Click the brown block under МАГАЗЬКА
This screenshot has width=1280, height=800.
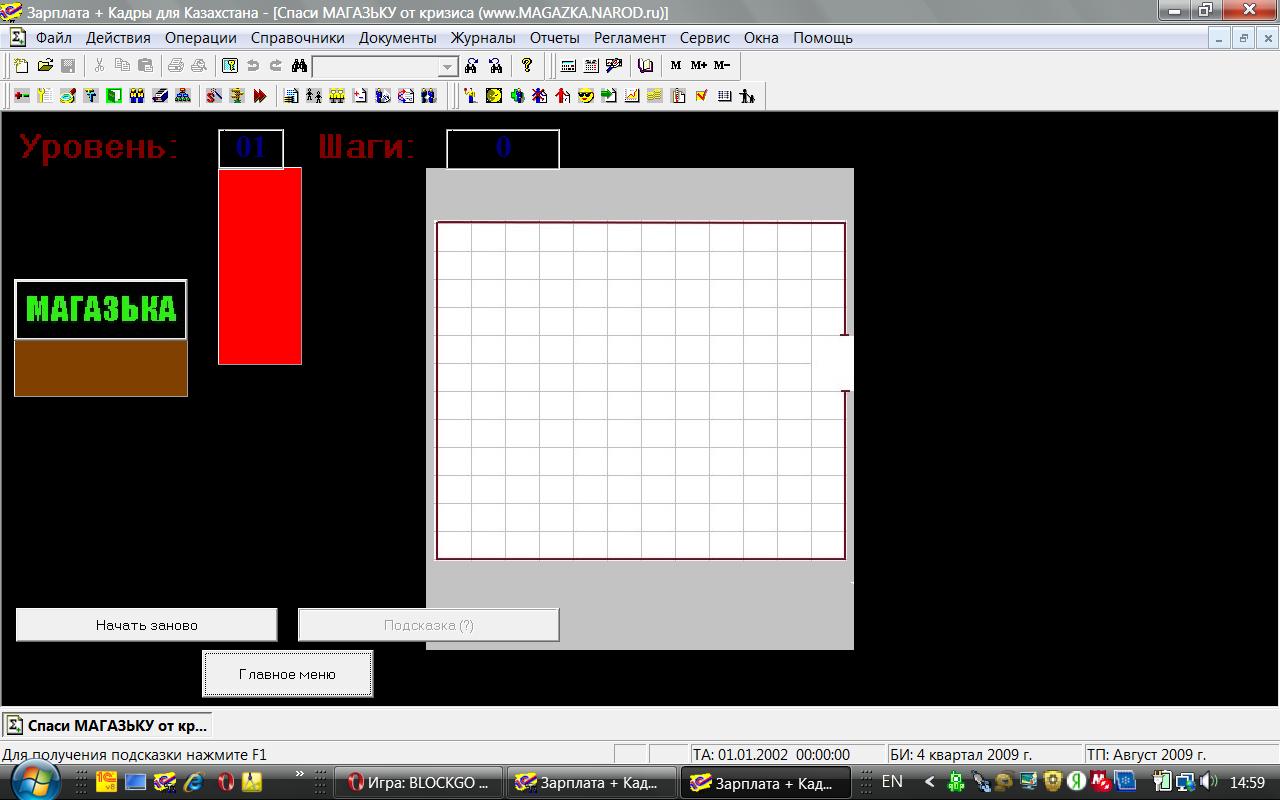click(x=101, y=368)
